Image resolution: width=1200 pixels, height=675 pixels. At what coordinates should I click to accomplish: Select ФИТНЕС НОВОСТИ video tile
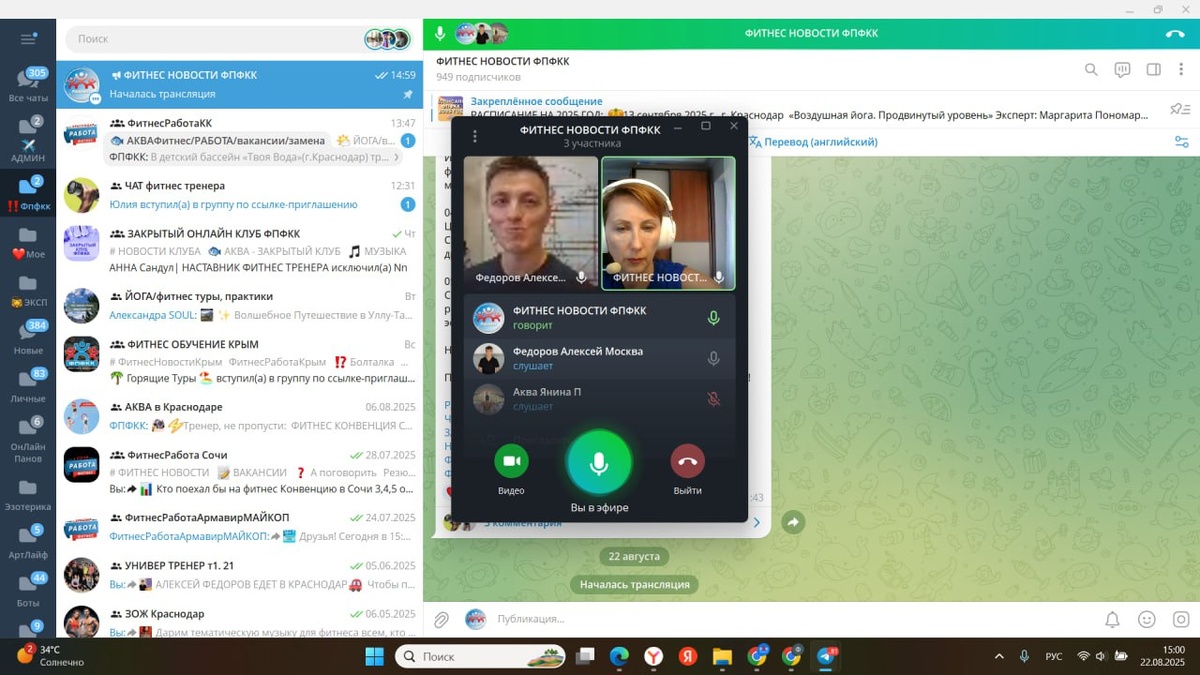(x=668, y=223)
